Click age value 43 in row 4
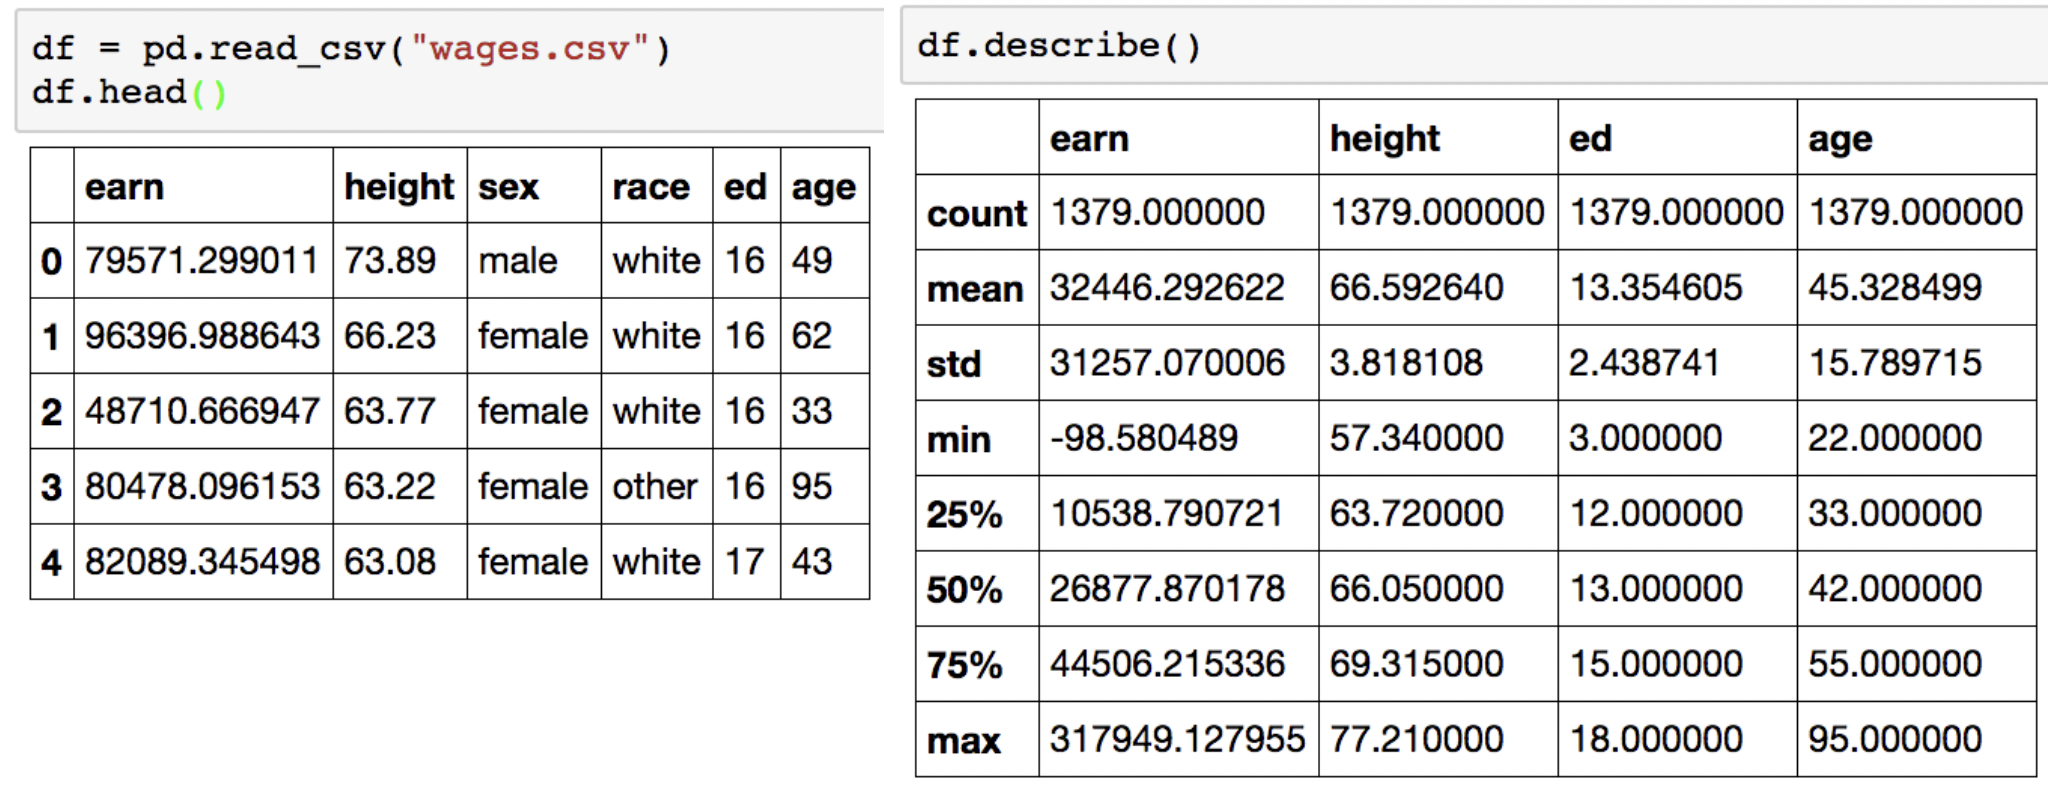Viewport: 2060px width, 788px height. click(812, 561)
